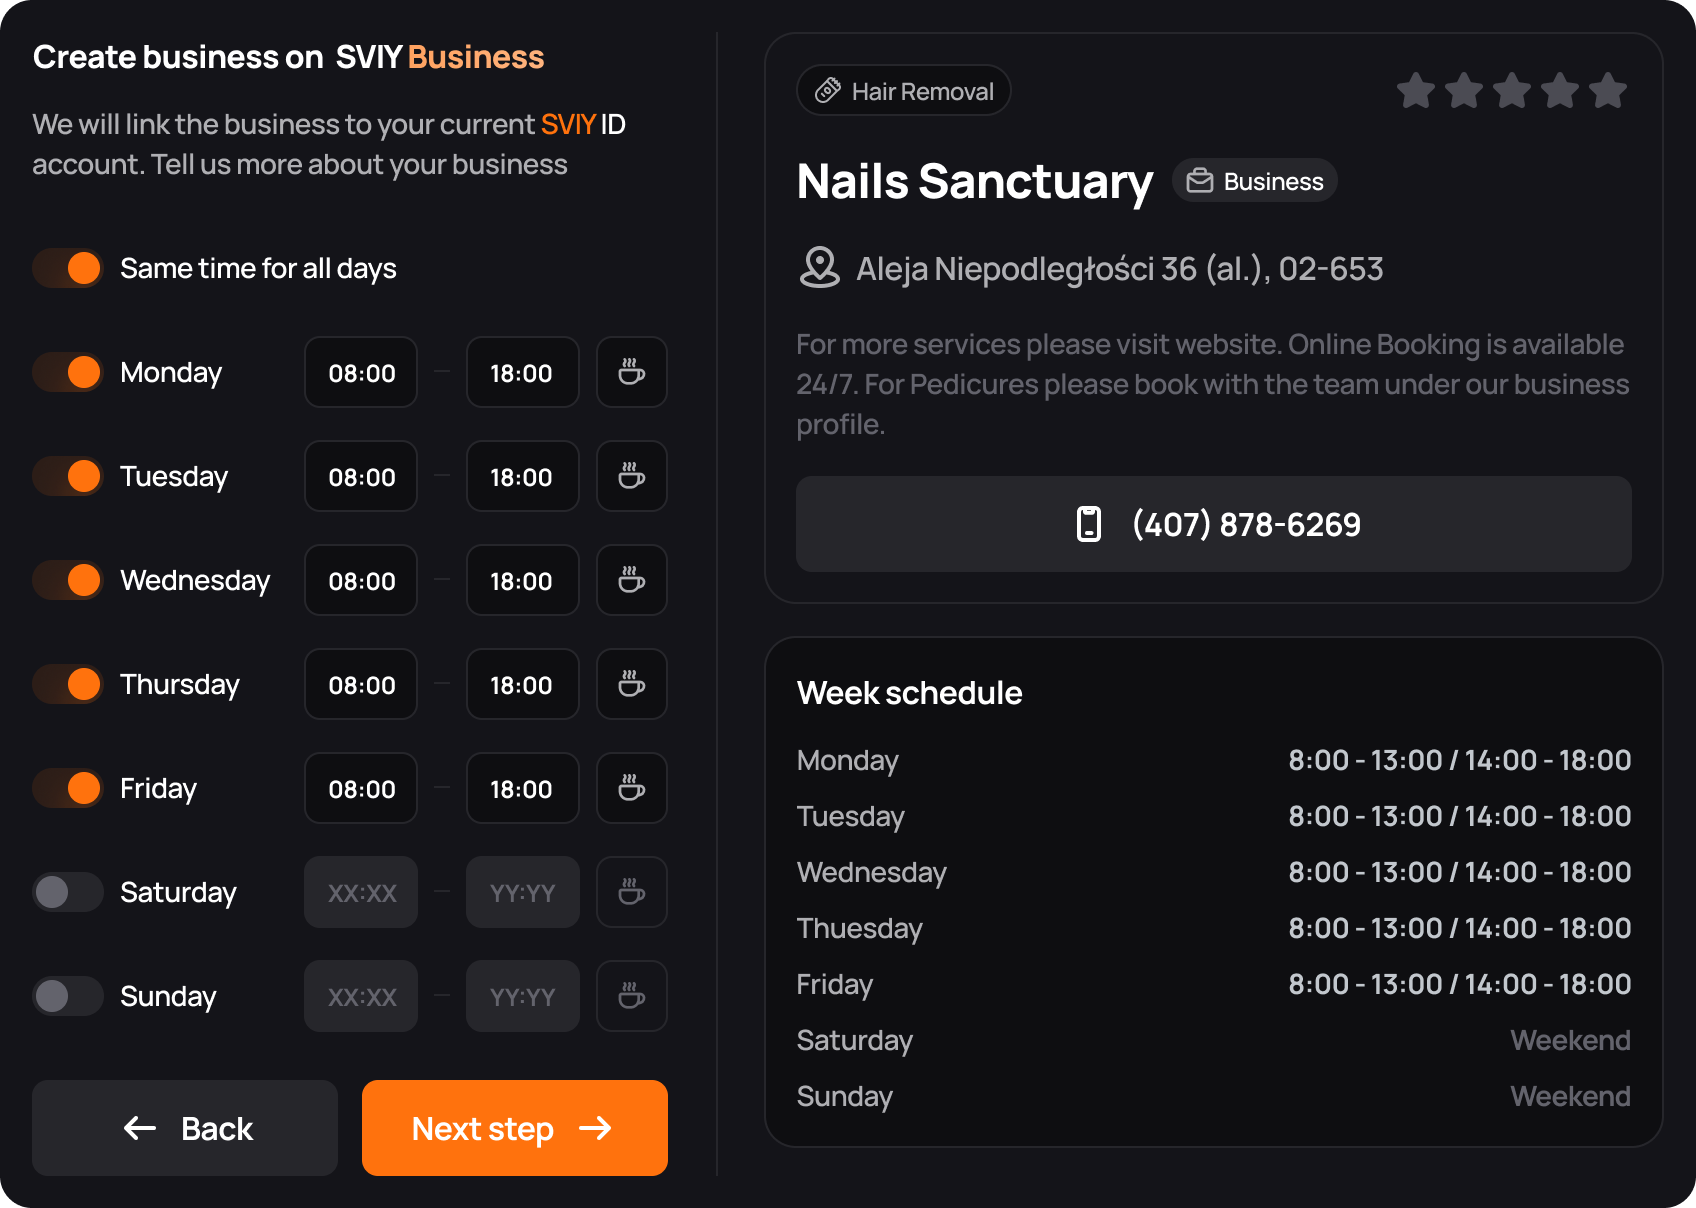
Task: Click the left arrow on Back button
Action: [140, 1128]
